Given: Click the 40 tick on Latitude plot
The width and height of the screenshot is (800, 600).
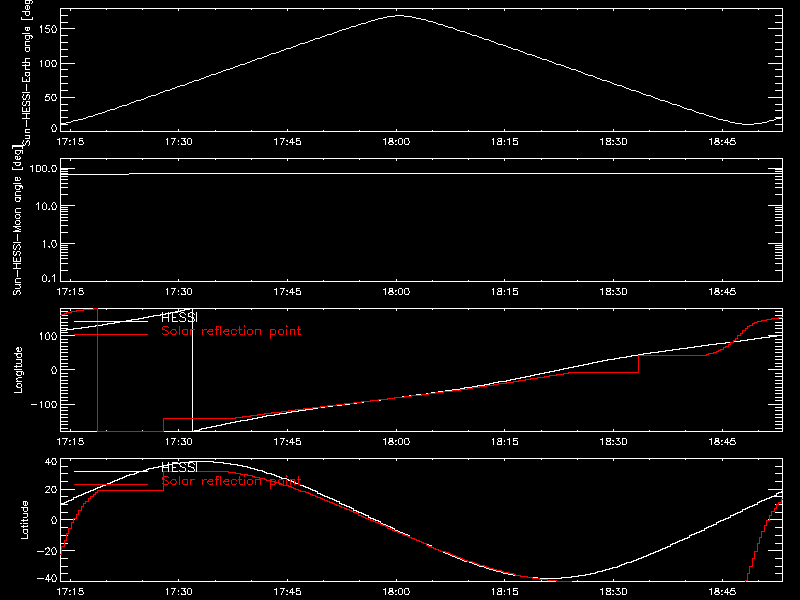Looking at the screenshot, I should [51, 462].
